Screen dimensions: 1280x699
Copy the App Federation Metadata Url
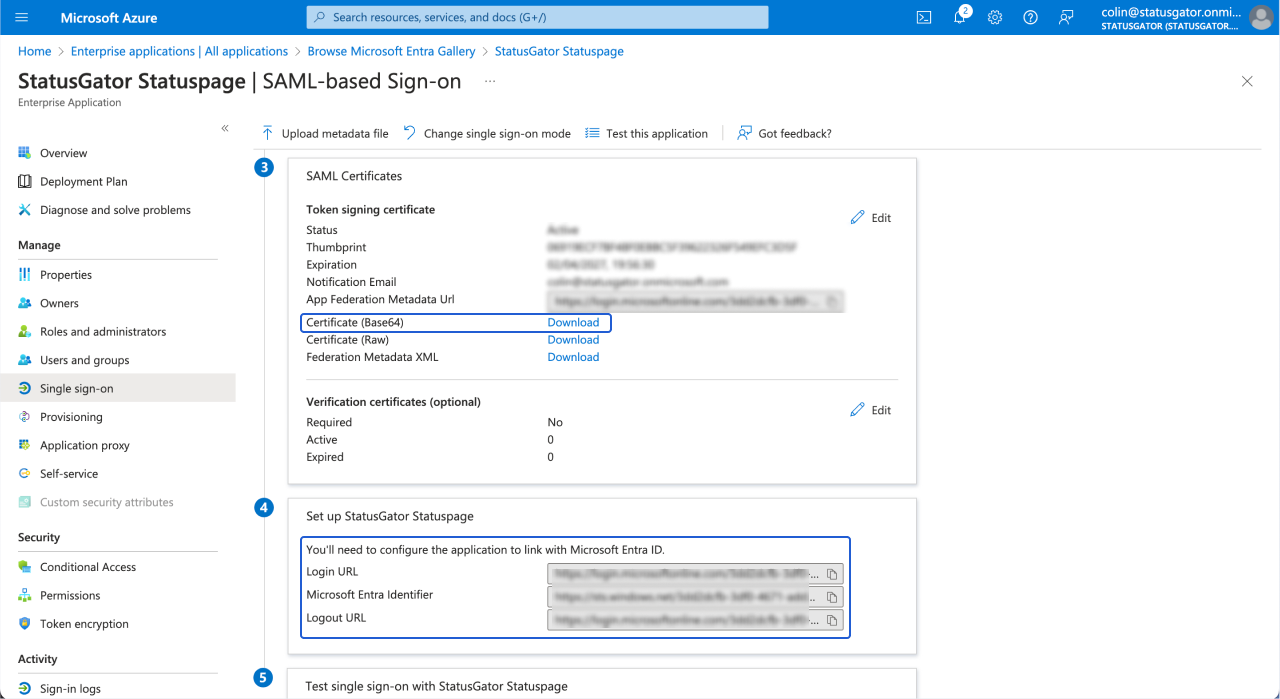[833, 301]
